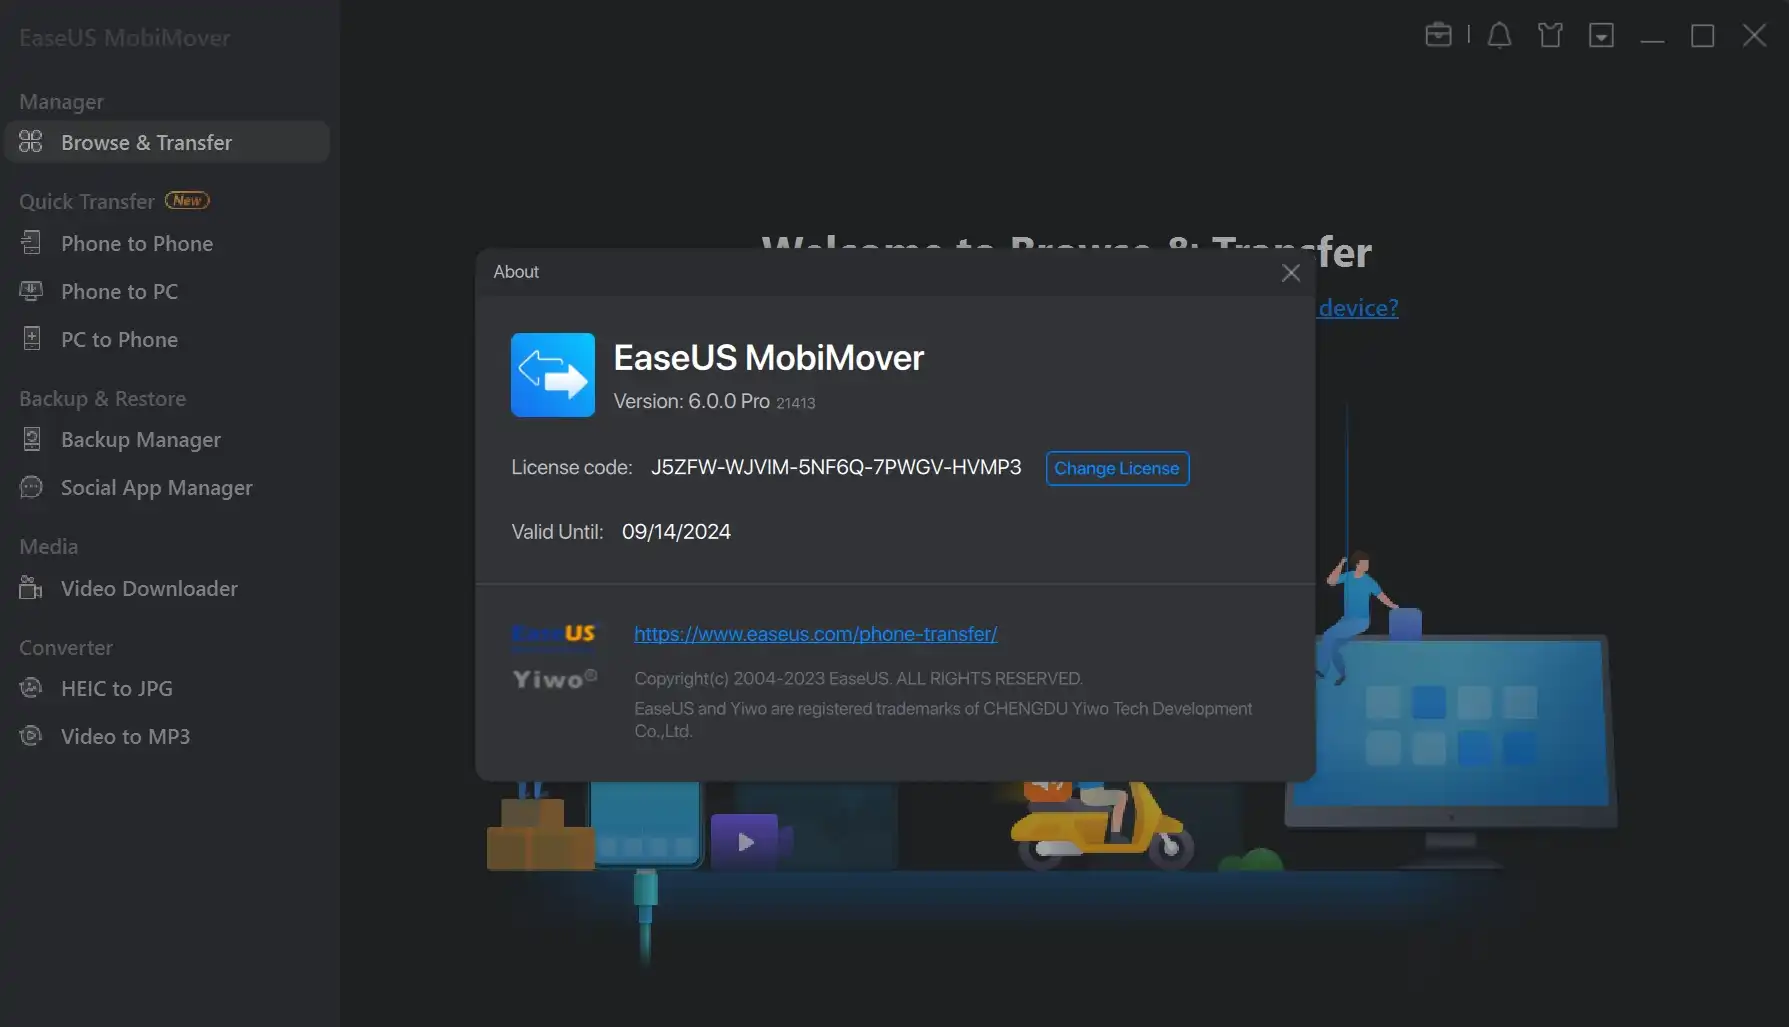Open notifications bell icon
Viewport: 1789px width, 1027px height.
[1499, 36]
